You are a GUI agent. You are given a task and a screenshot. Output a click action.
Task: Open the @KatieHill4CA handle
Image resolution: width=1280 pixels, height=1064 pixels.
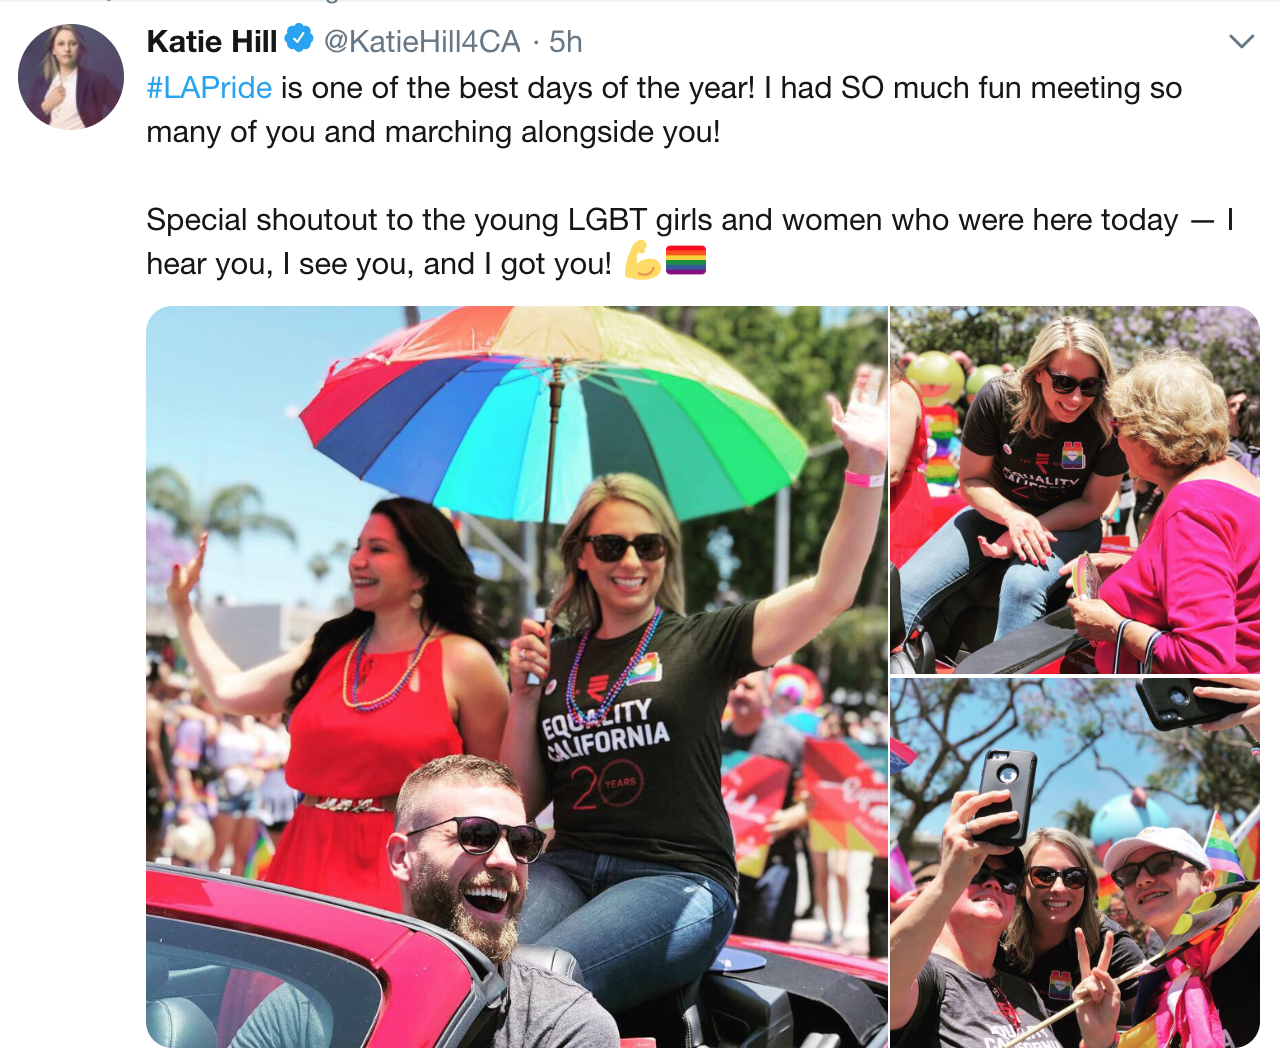[422, 41]
